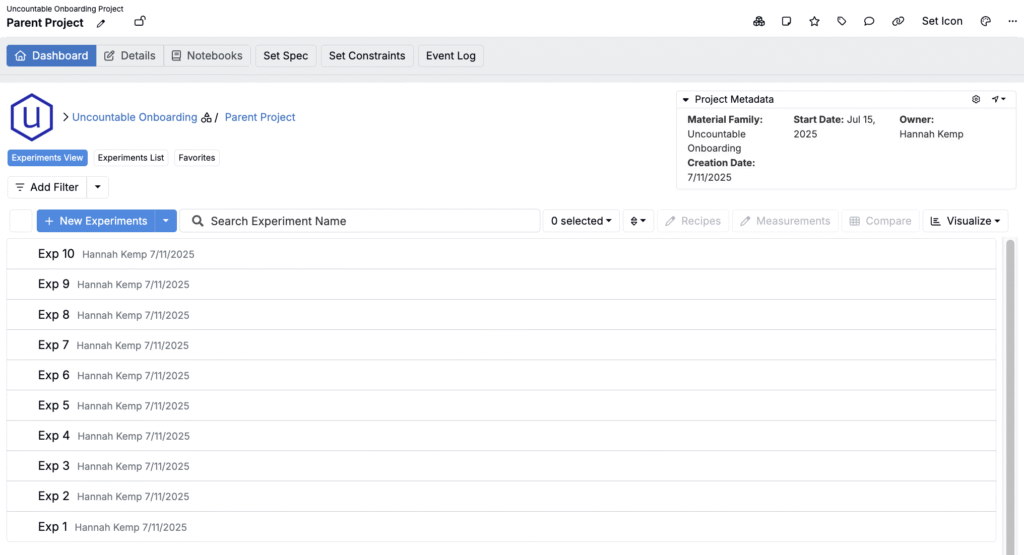Viewport: 1024px width, 555px height.
Task: Open the three-dots more options menu
Action: click(1012, 21)
